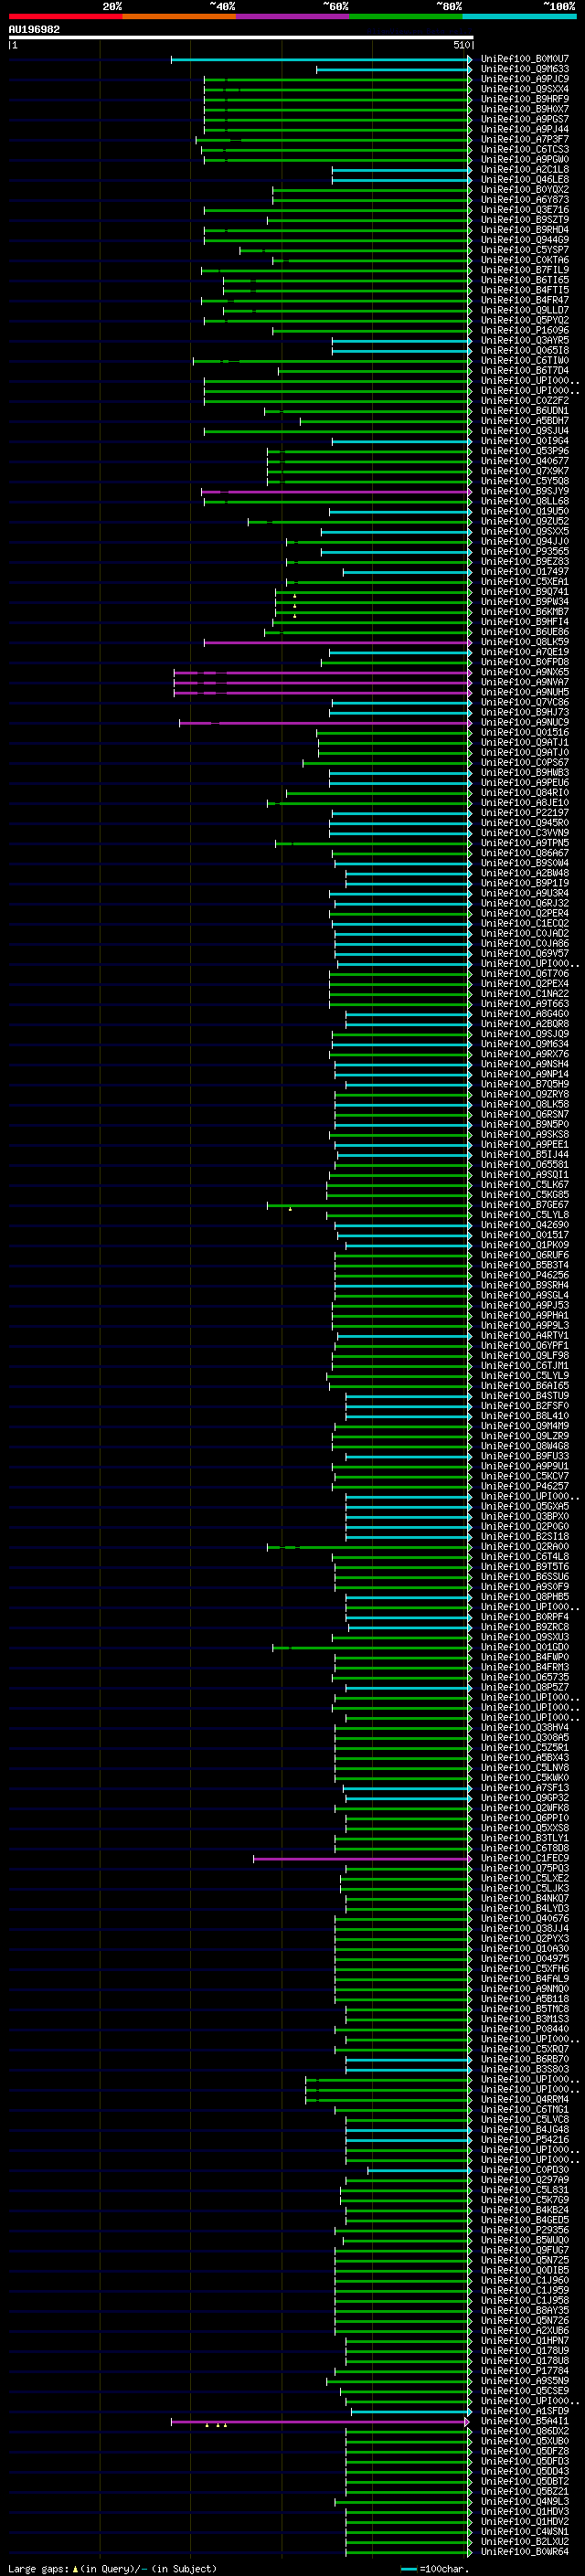Click label UniRef100_Q01516

524,732
